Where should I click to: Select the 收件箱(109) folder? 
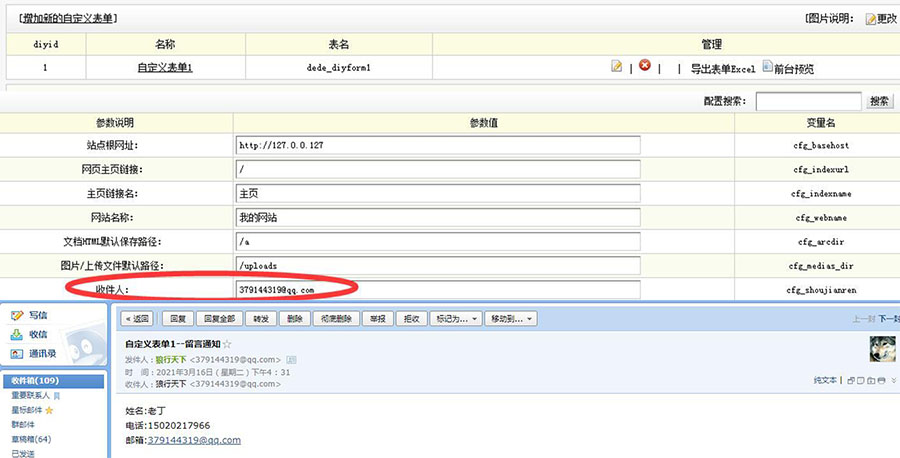[54, 381]
